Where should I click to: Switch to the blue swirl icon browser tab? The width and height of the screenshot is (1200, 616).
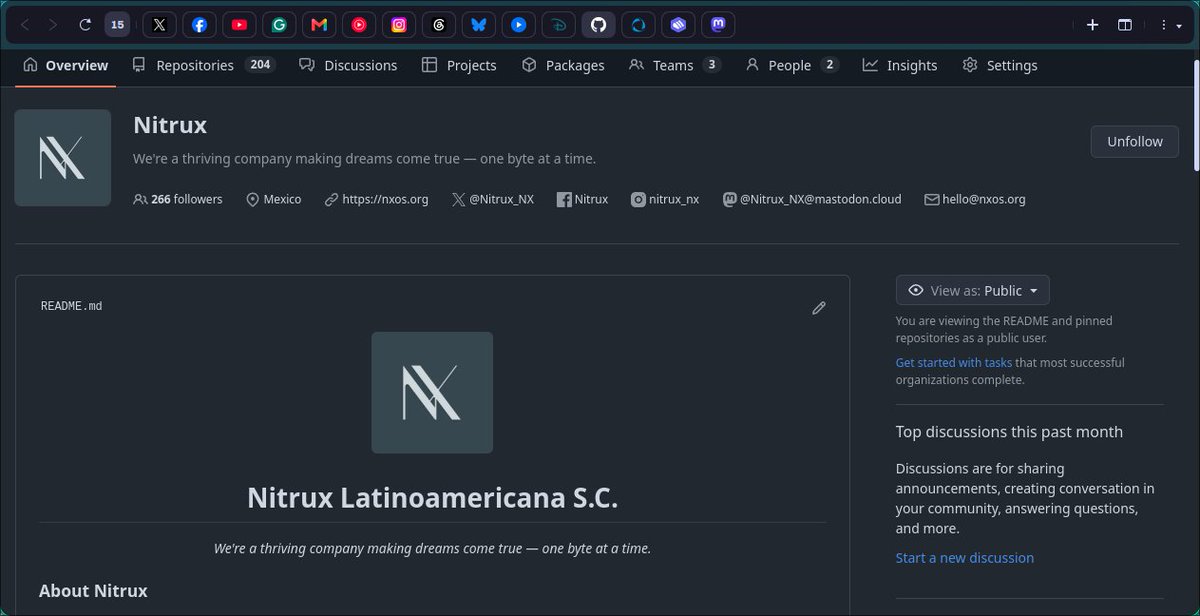639,25
